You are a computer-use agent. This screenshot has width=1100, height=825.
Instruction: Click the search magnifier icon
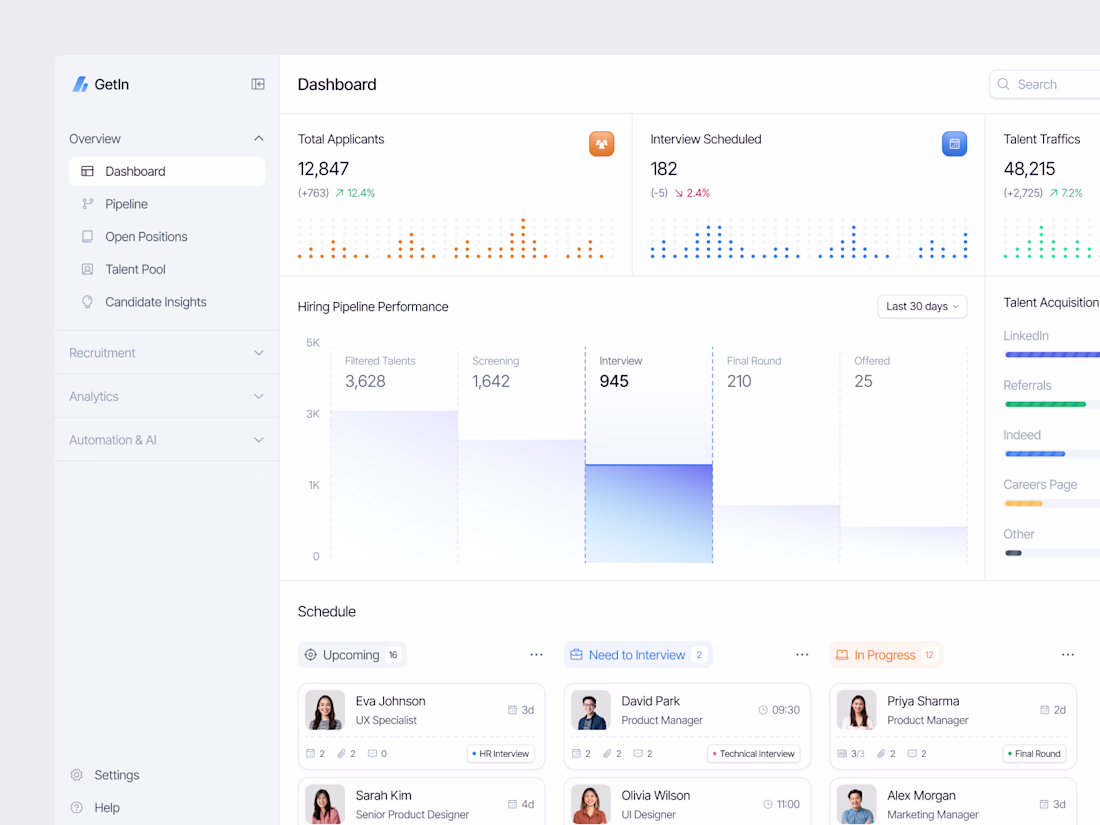click(1004, 84)
